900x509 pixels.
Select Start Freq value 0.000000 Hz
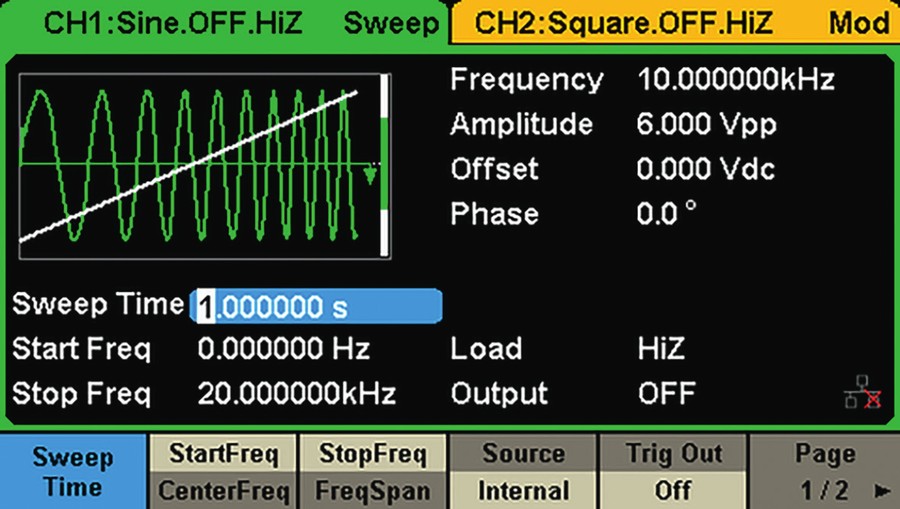tap(284, 348)
